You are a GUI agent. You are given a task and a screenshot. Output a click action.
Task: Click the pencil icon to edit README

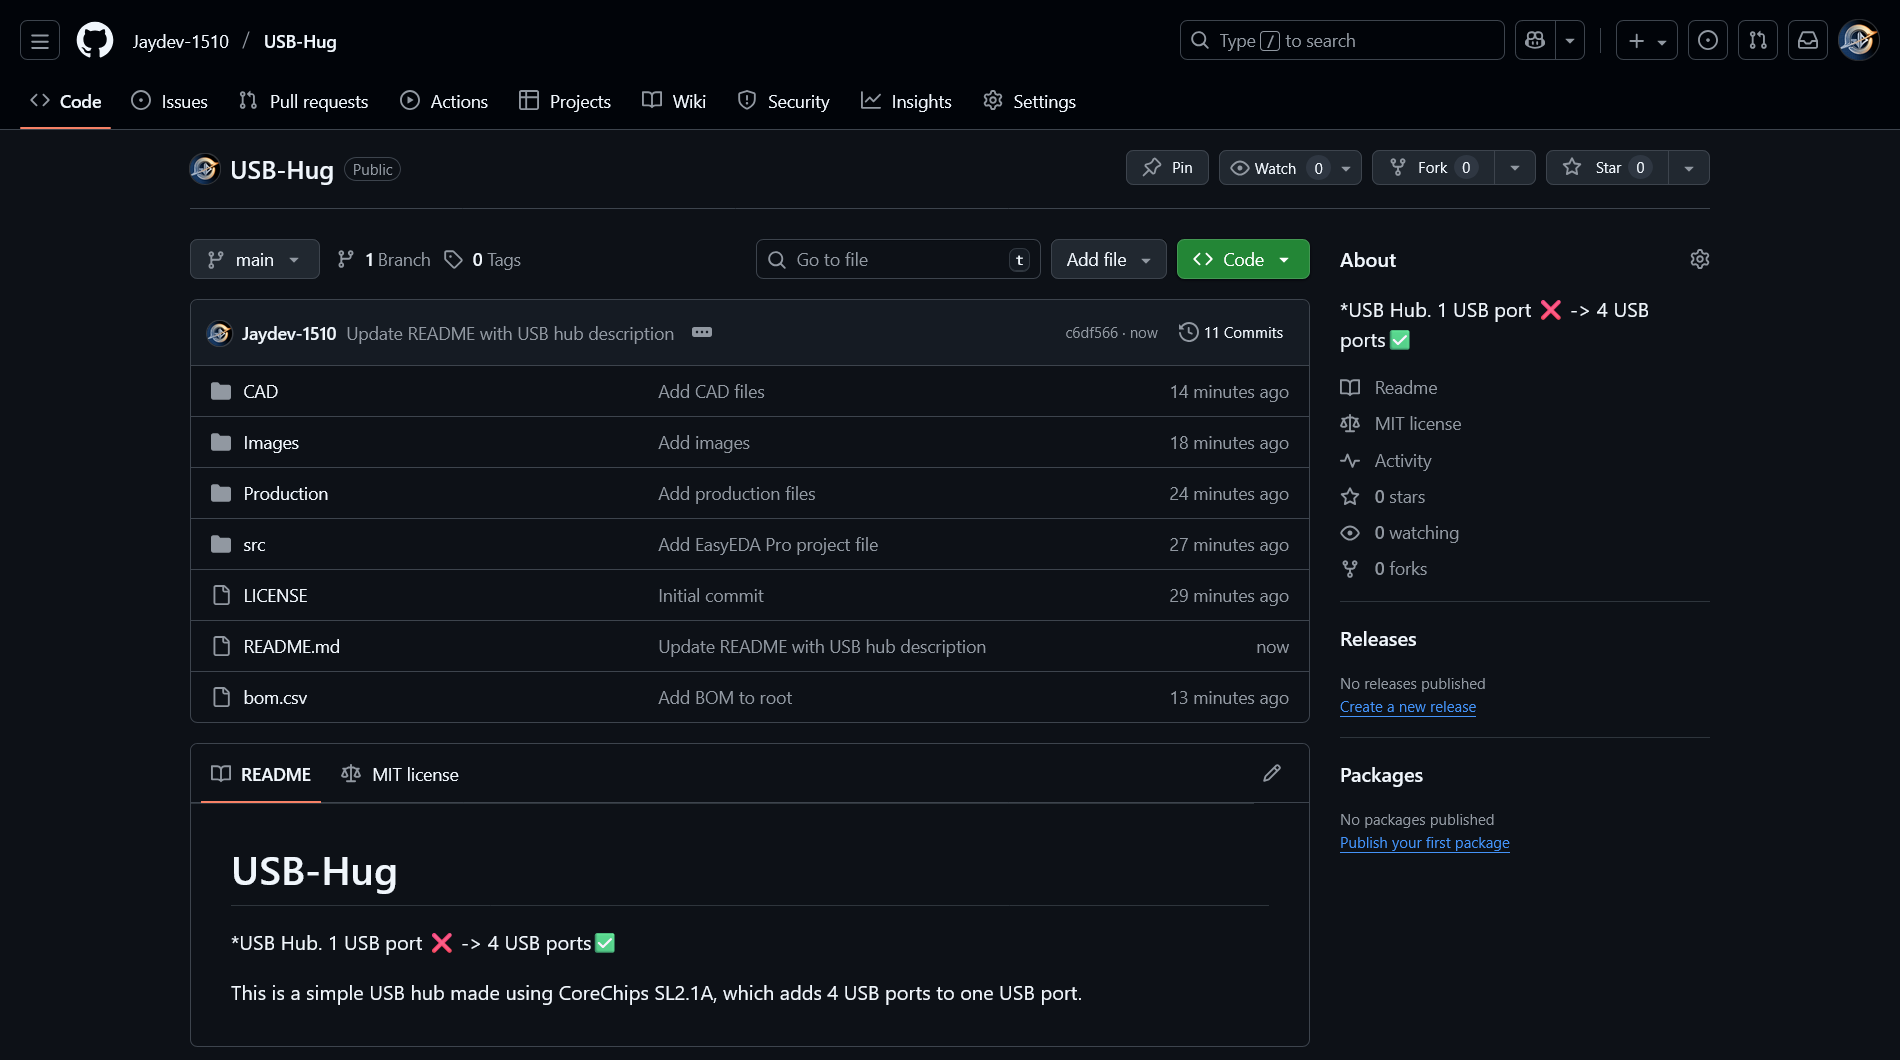point(1271,773)
